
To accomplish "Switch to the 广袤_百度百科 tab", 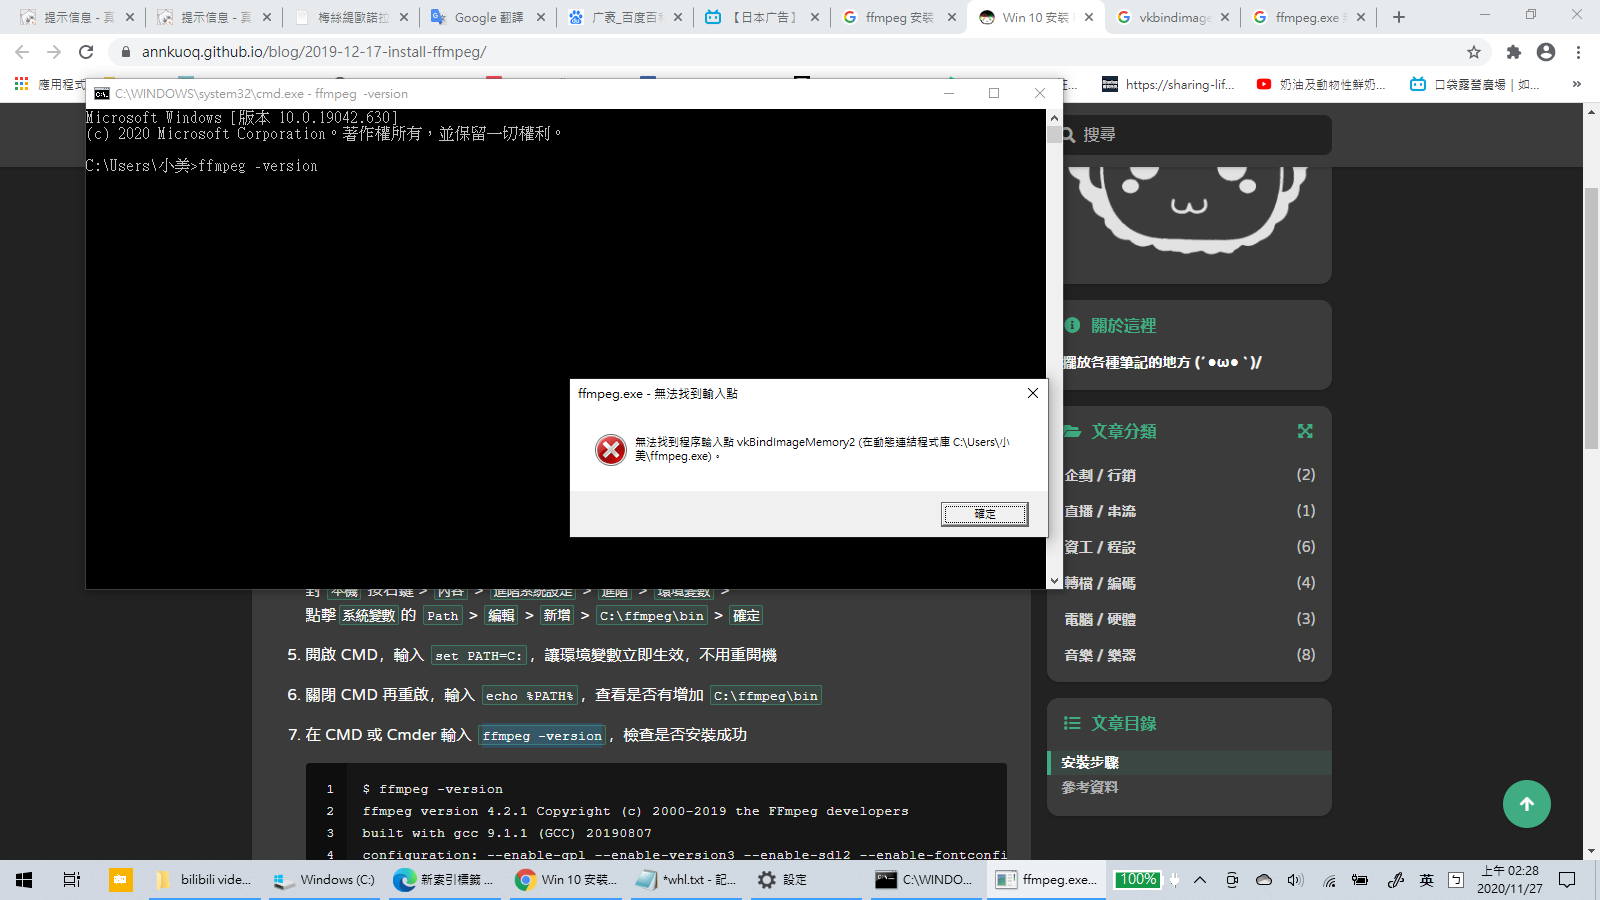I will pos(624,17).
